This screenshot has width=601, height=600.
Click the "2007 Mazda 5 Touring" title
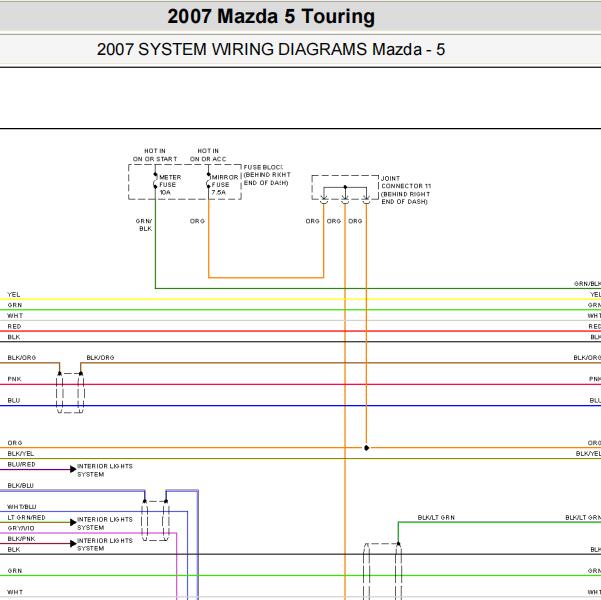click(271, 17)
